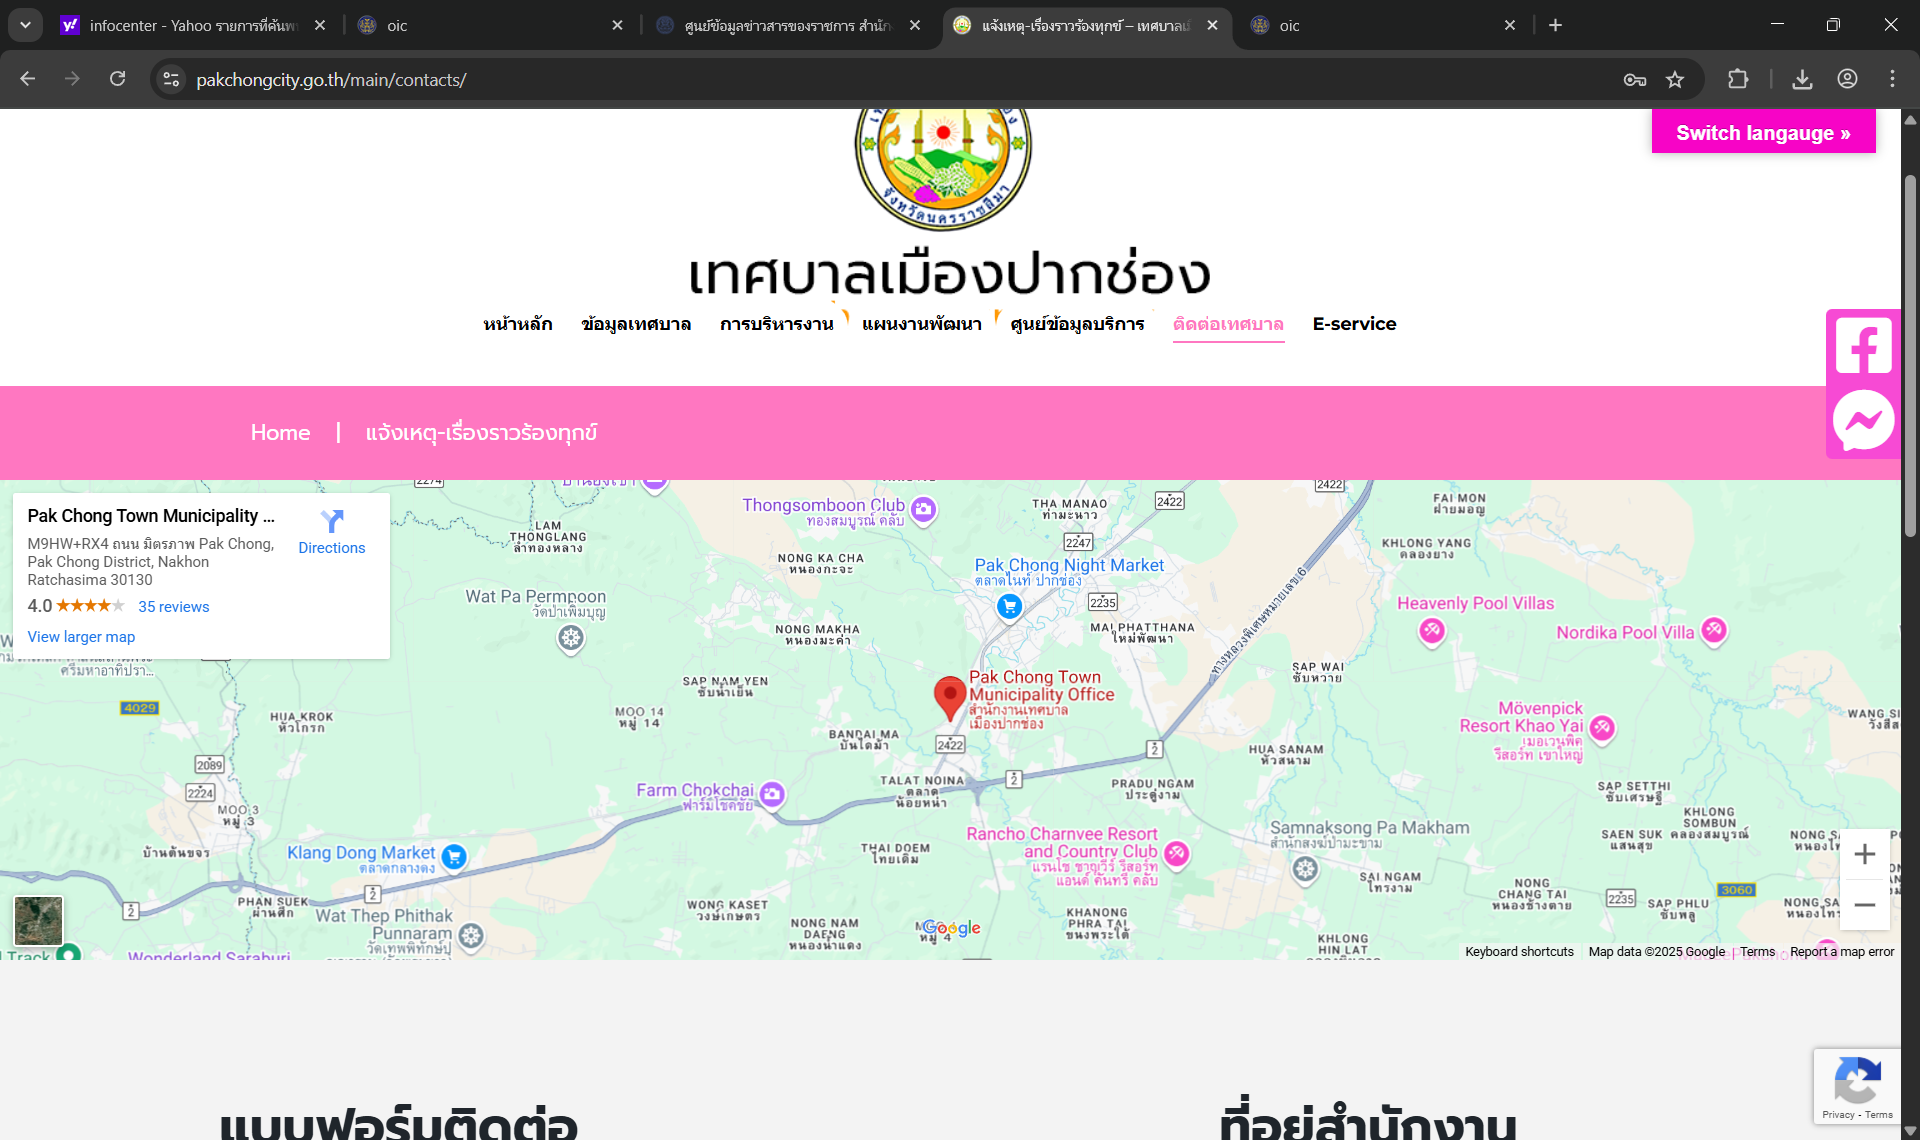Click the Home breadcrumb link
The width and height of the screenshot is (1920, 1140).
[280, 432]
